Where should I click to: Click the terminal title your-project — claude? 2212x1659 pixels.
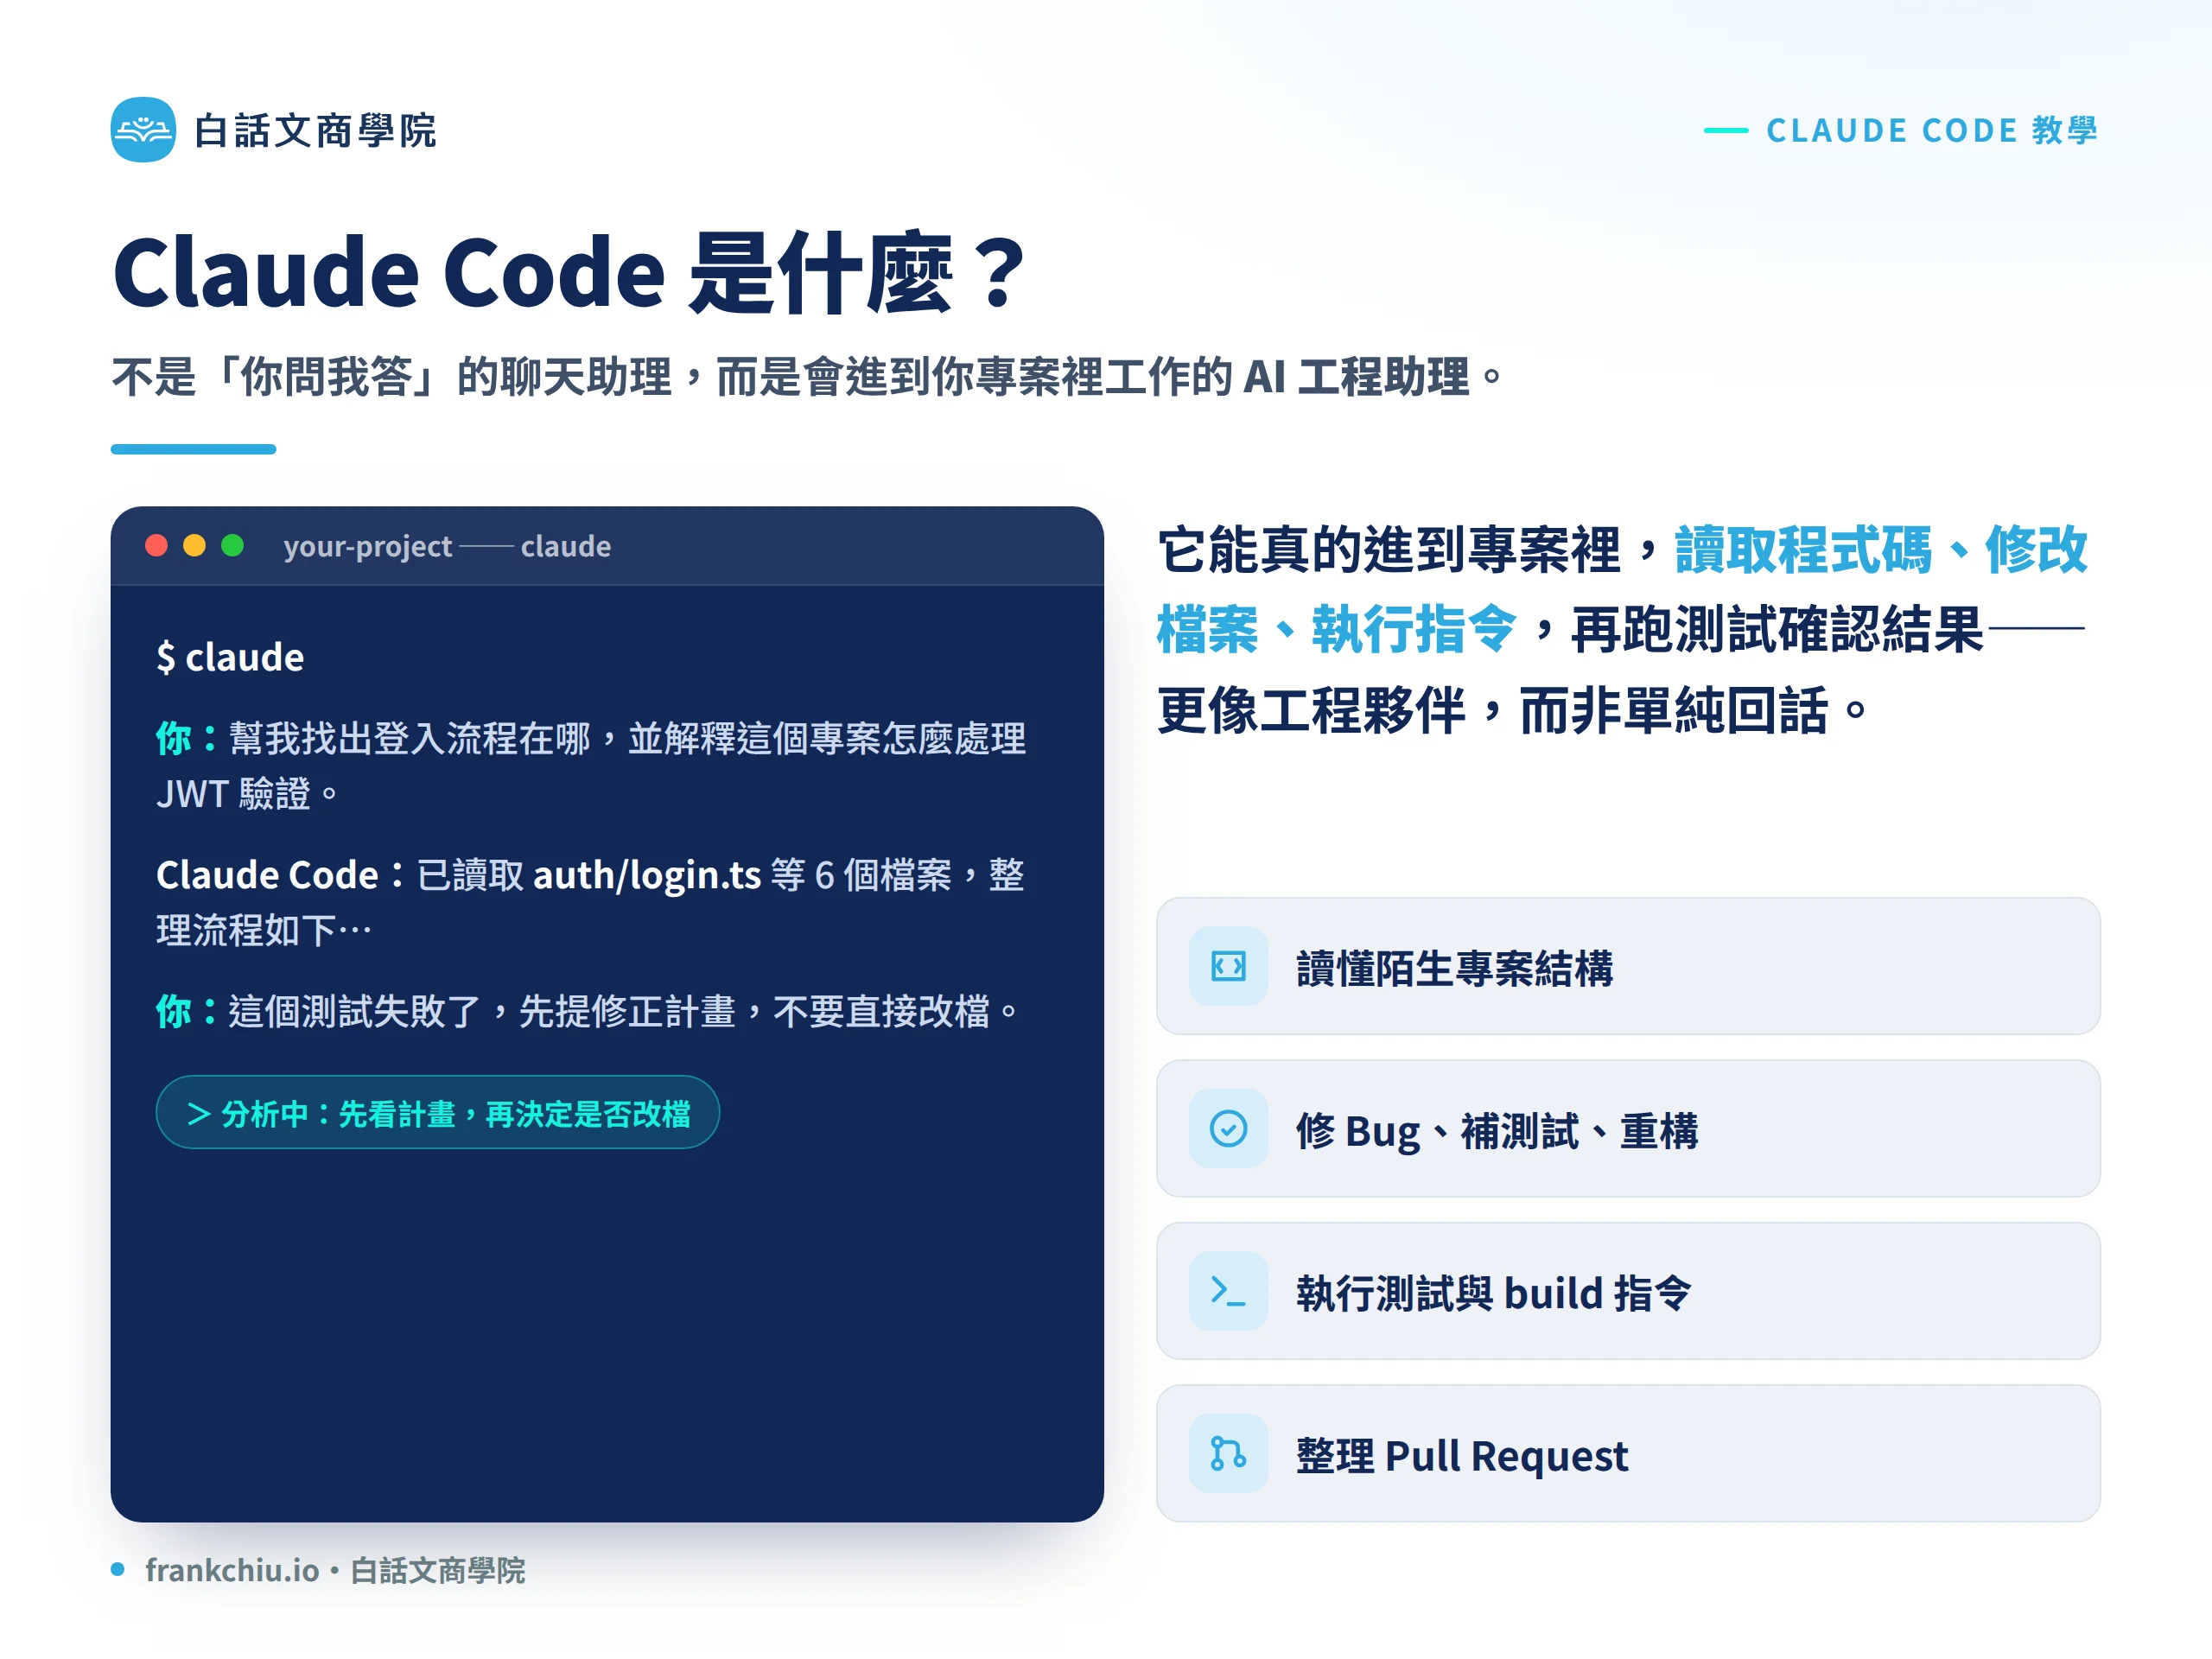click(447, 546)
